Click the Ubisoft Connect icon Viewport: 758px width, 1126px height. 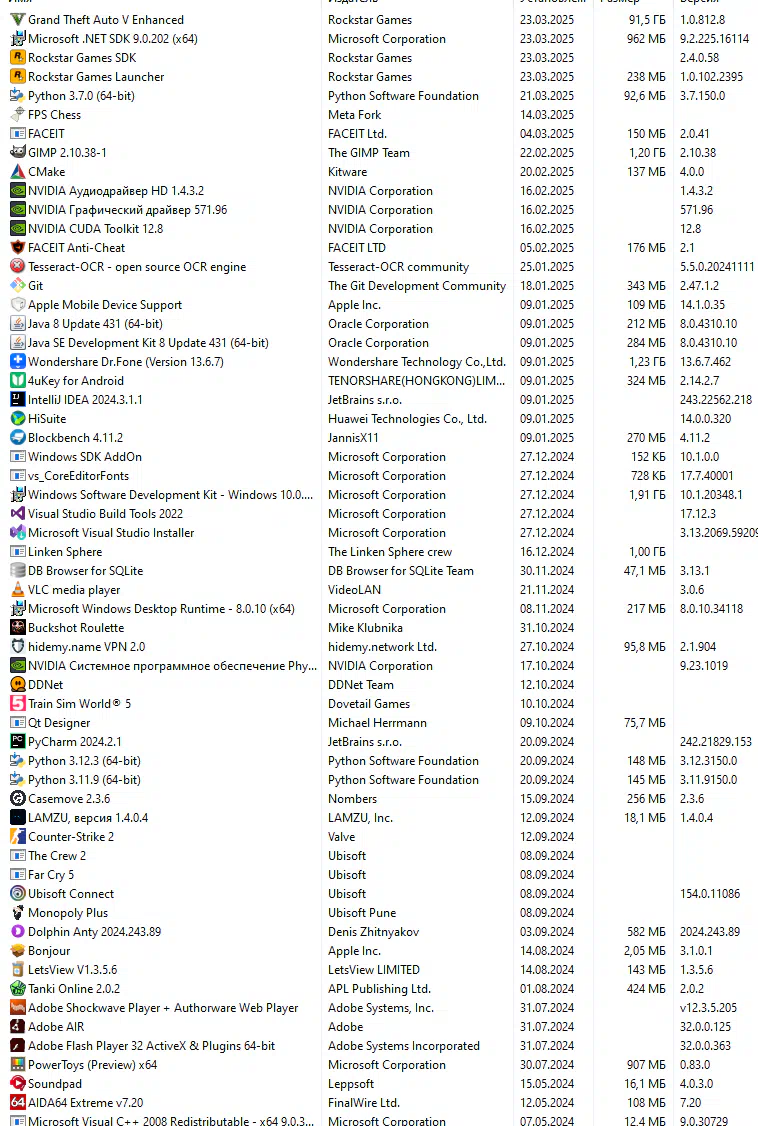point(17,894)
